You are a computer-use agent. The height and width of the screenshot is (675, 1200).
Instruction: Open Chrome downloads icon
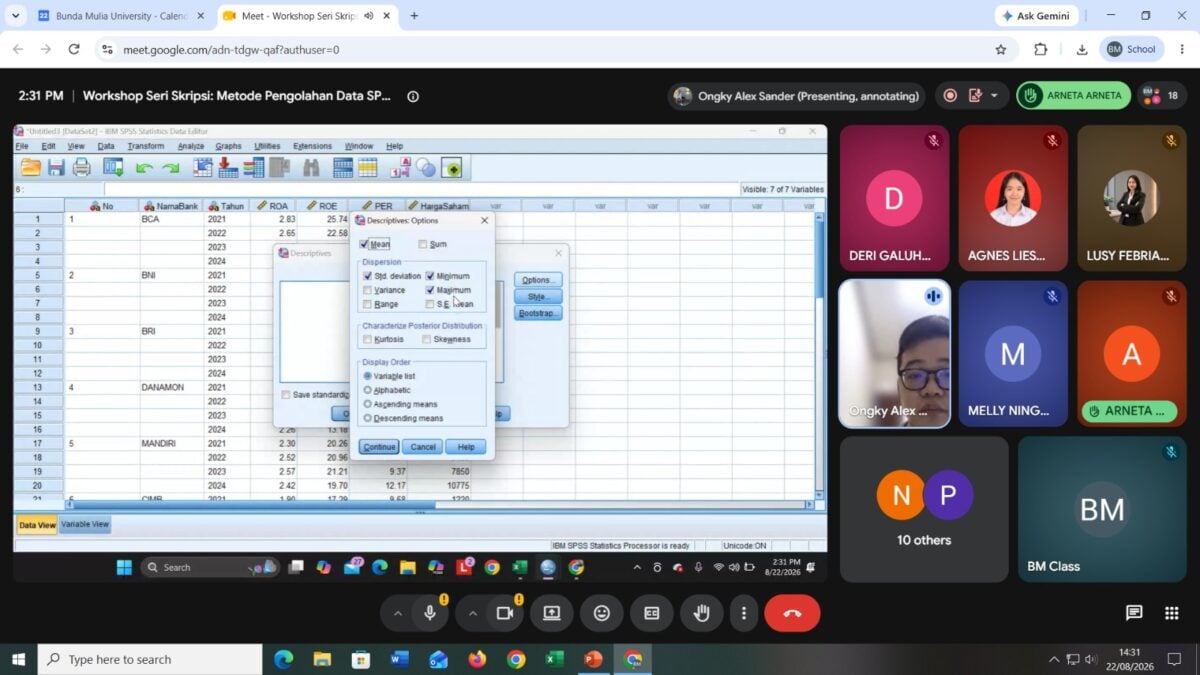(x=1082, y=49)
